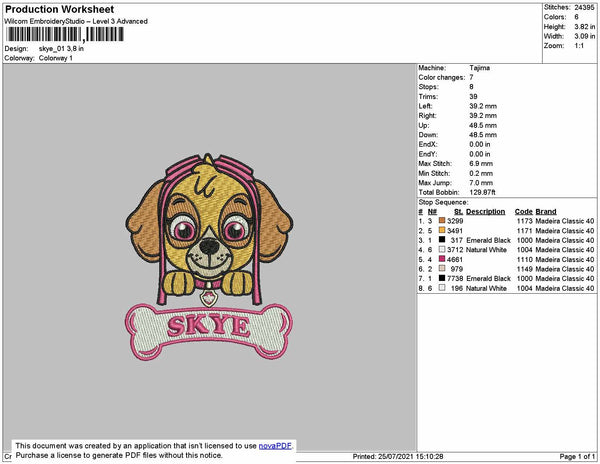The width and height of the screenshot is (600, 464).
Task: Click the black swatch for stop 3 (317)
Action: (442, 240)
